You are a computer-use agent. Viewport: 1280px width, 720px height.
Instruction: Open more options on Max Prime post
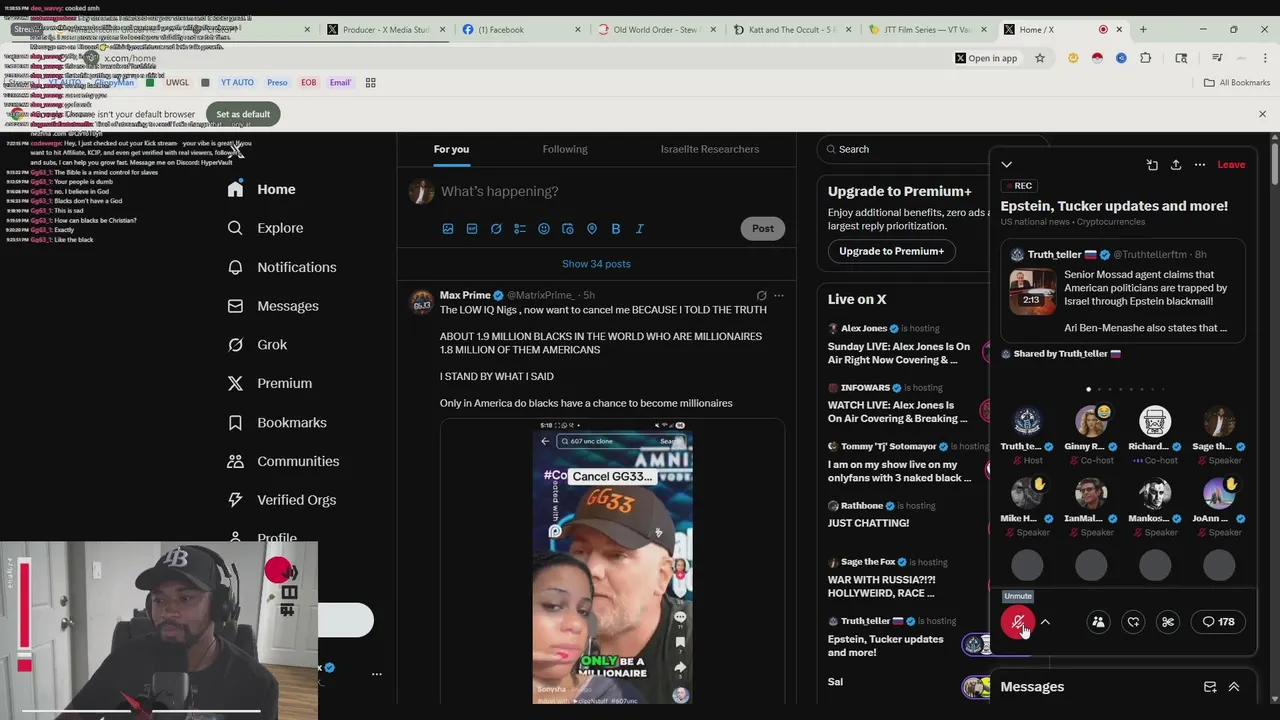[x=779, y=295]
